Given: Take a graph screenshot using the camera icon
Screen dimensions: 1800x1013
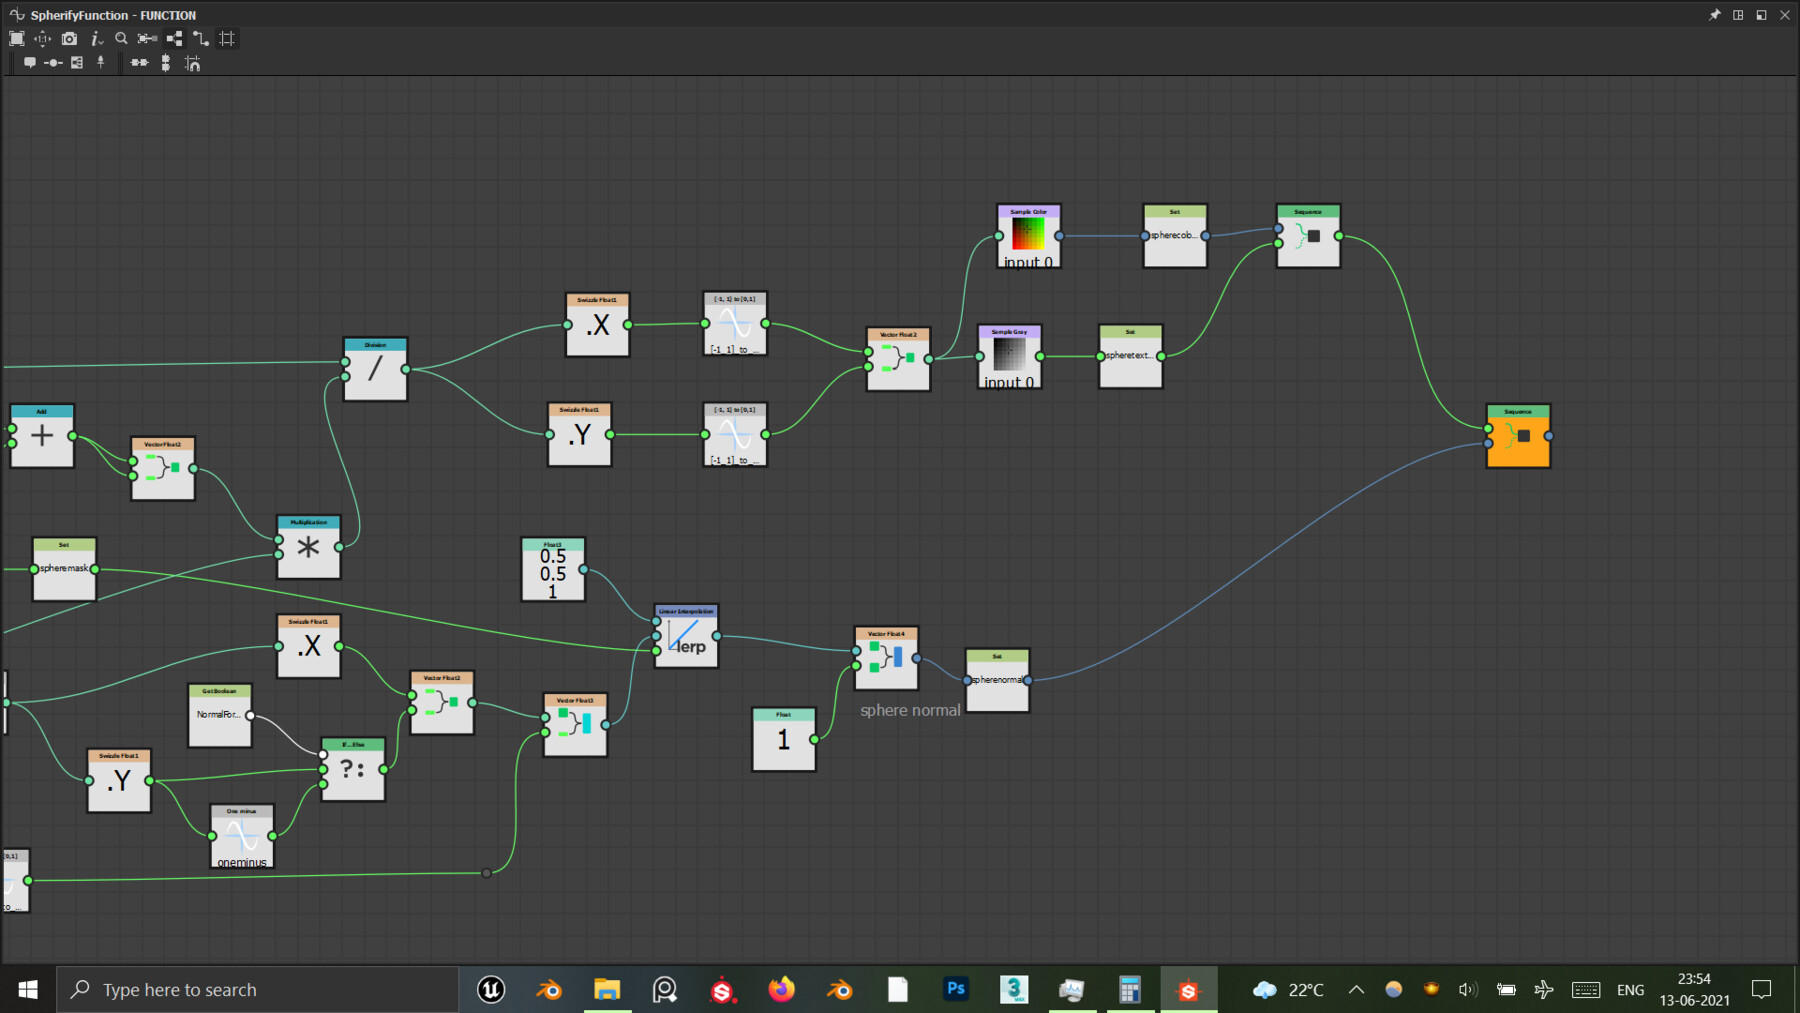Looking at the screenshot, I should [x=69, y=38].
